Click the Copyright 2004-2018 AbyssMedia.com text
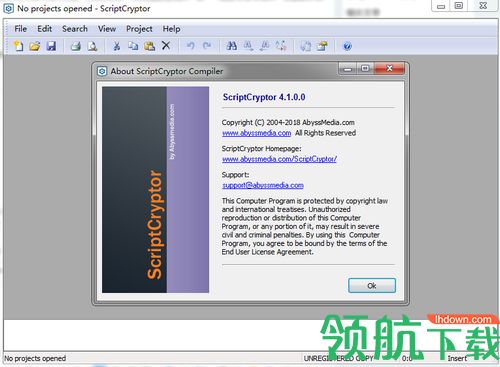 288,122
